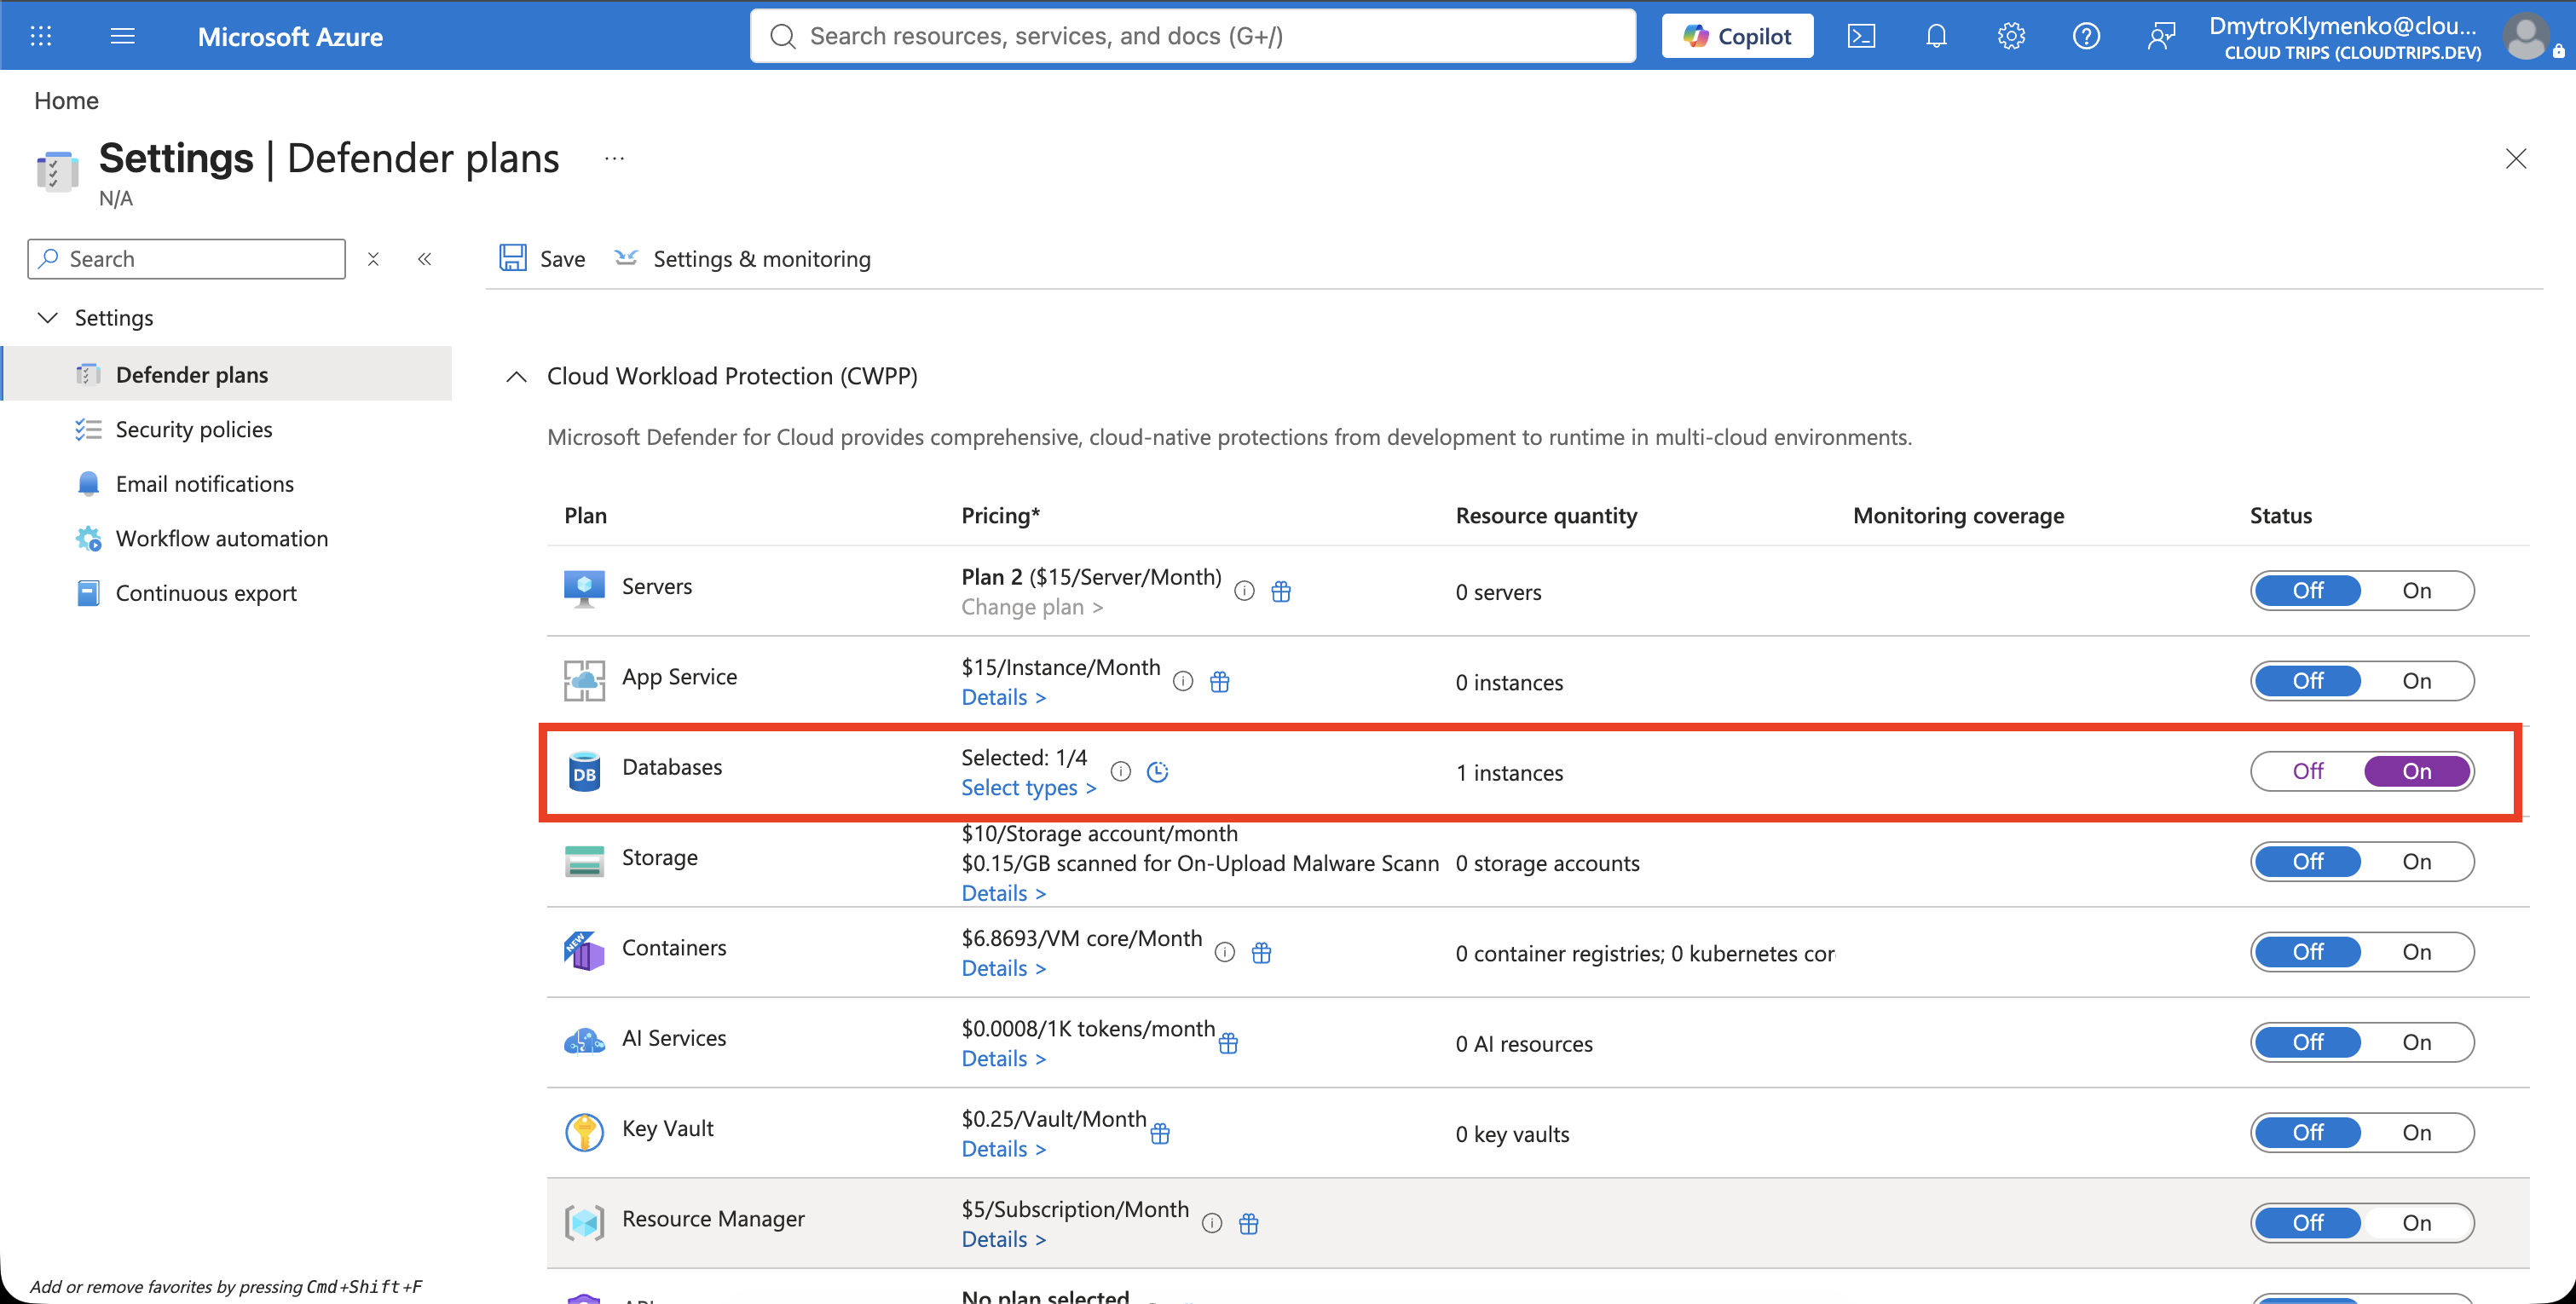Click Change plan link for Servers
Viewport: 2576px width, 1304px height.
coord(1032,607)
